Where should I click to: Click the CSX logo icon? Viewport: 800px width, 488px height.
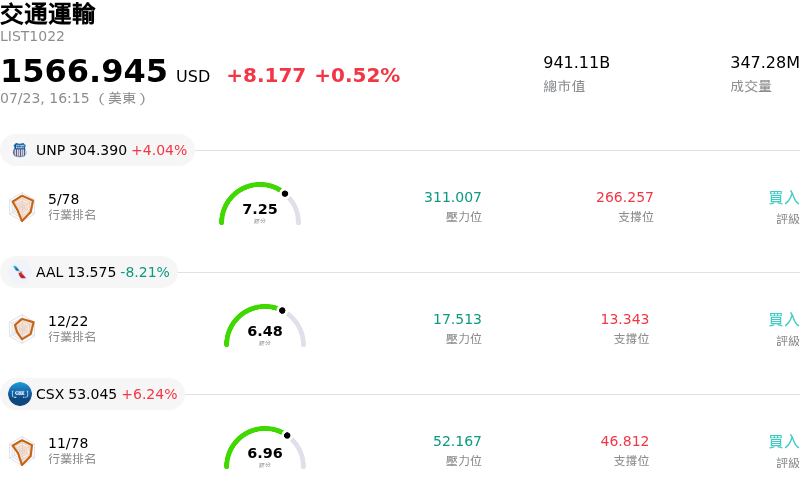[19, 394]
